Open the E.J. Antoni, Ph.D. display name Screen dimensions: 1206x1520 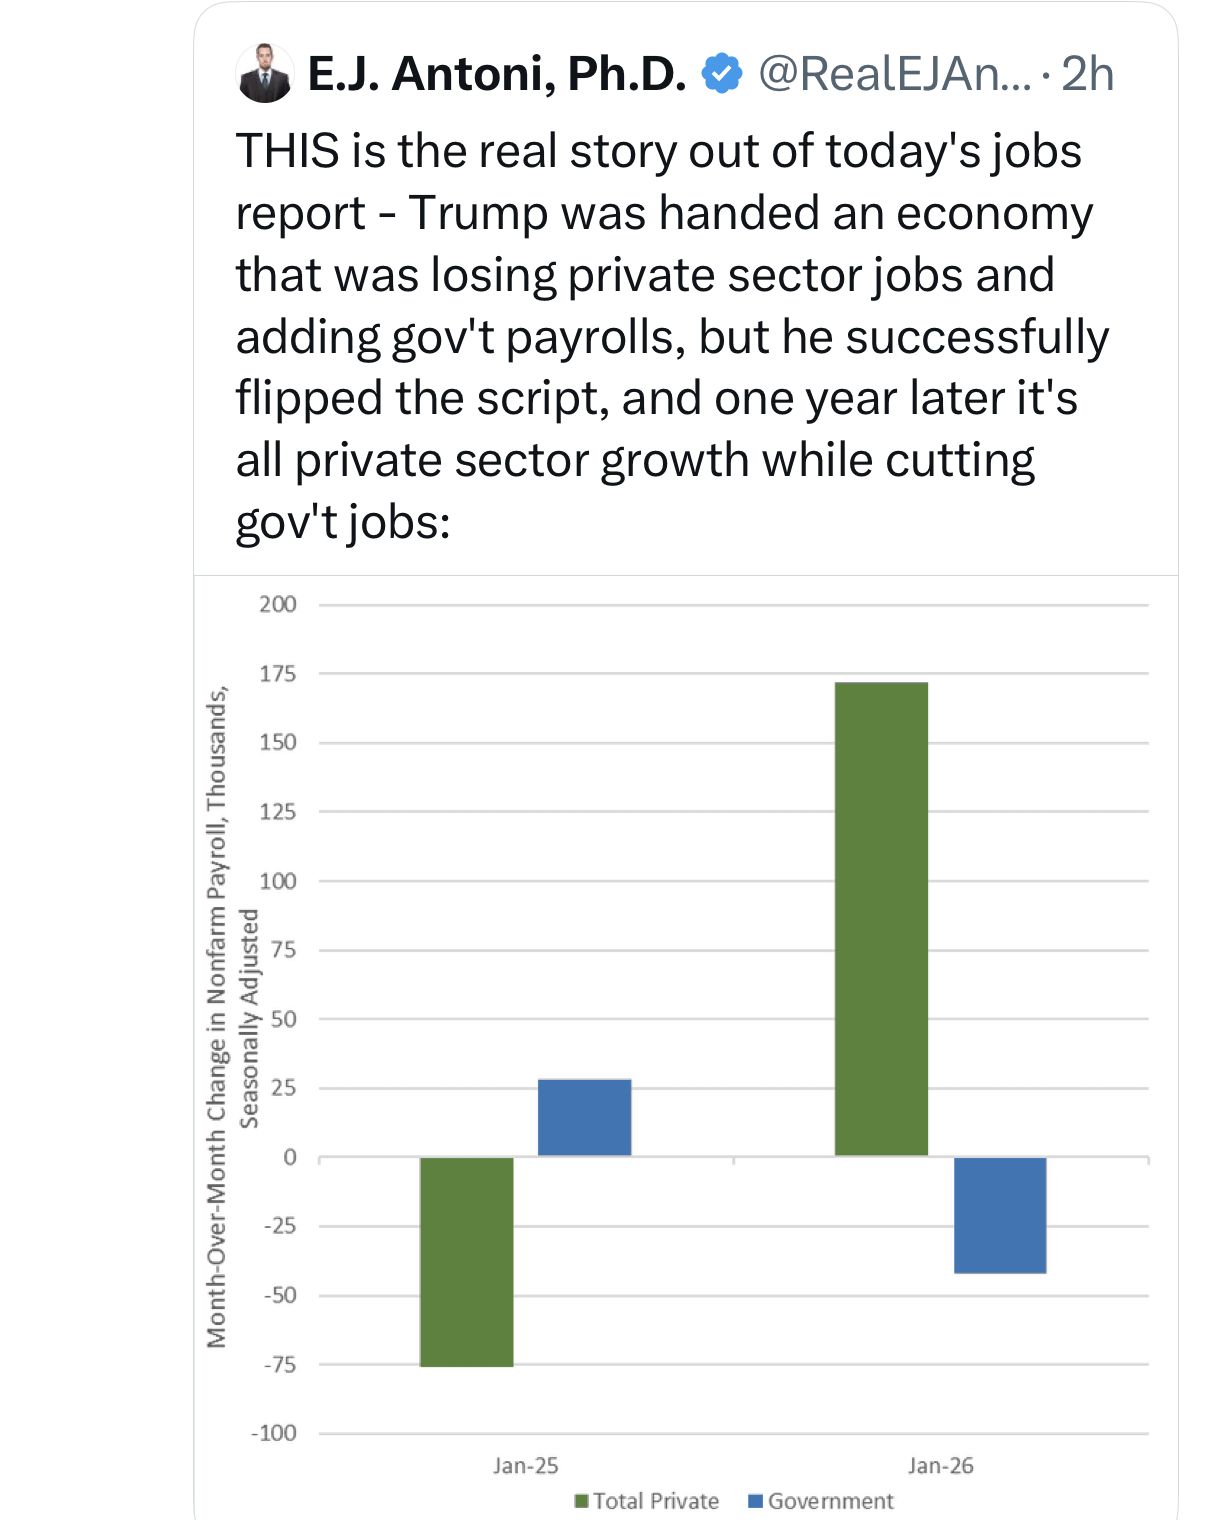click(x=497, y=74)
